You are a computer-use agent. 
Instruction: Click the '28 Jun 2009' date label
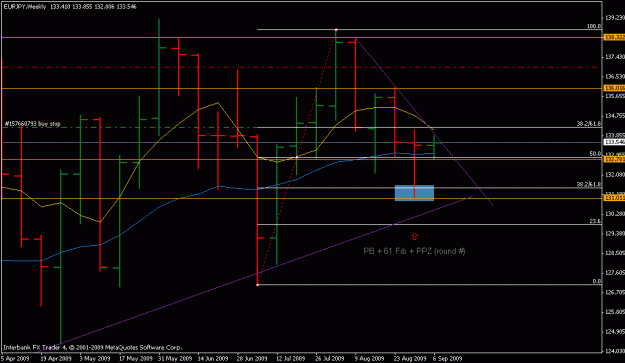click(x=252, y=358)
